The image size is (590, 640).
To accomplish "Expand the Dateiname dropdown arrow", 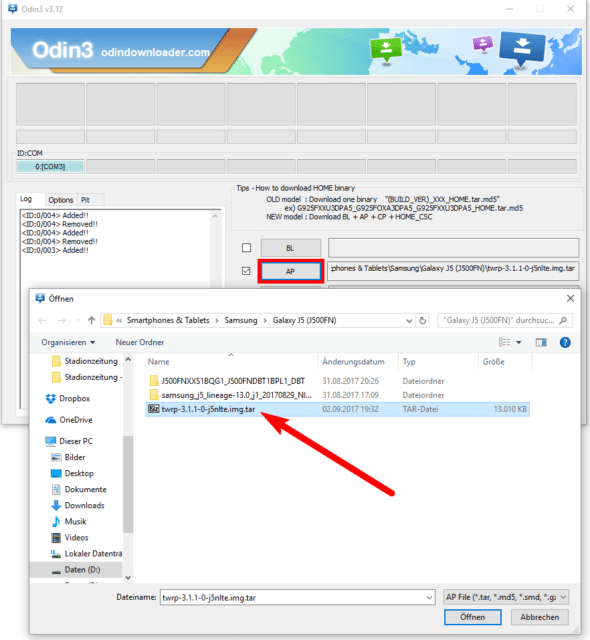I will tap(429, 598).
